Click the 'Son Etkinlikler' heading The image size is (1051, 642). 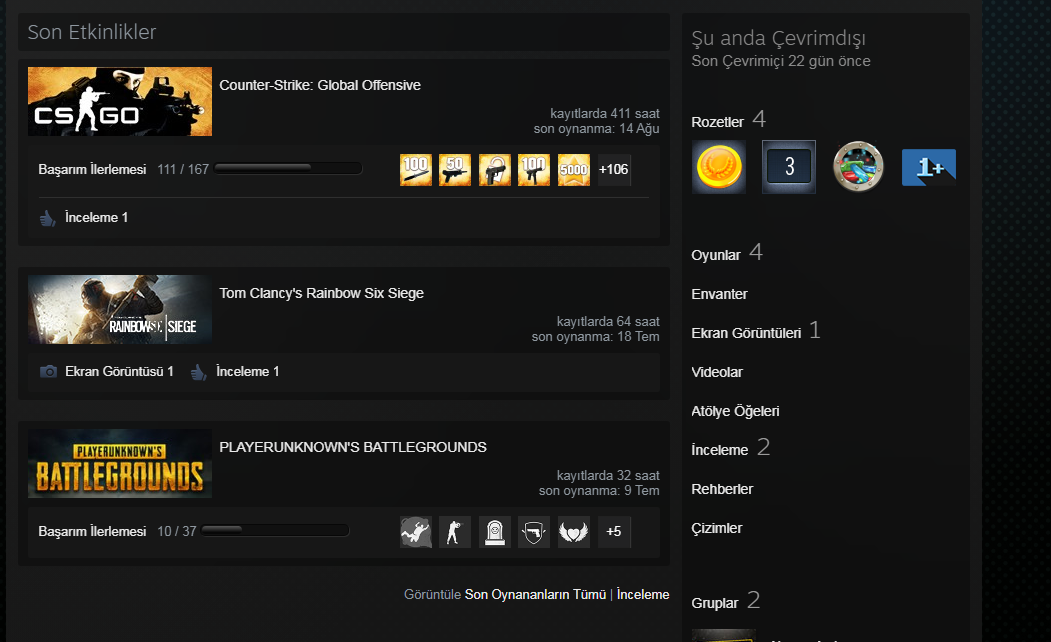(x=92, y=32)
